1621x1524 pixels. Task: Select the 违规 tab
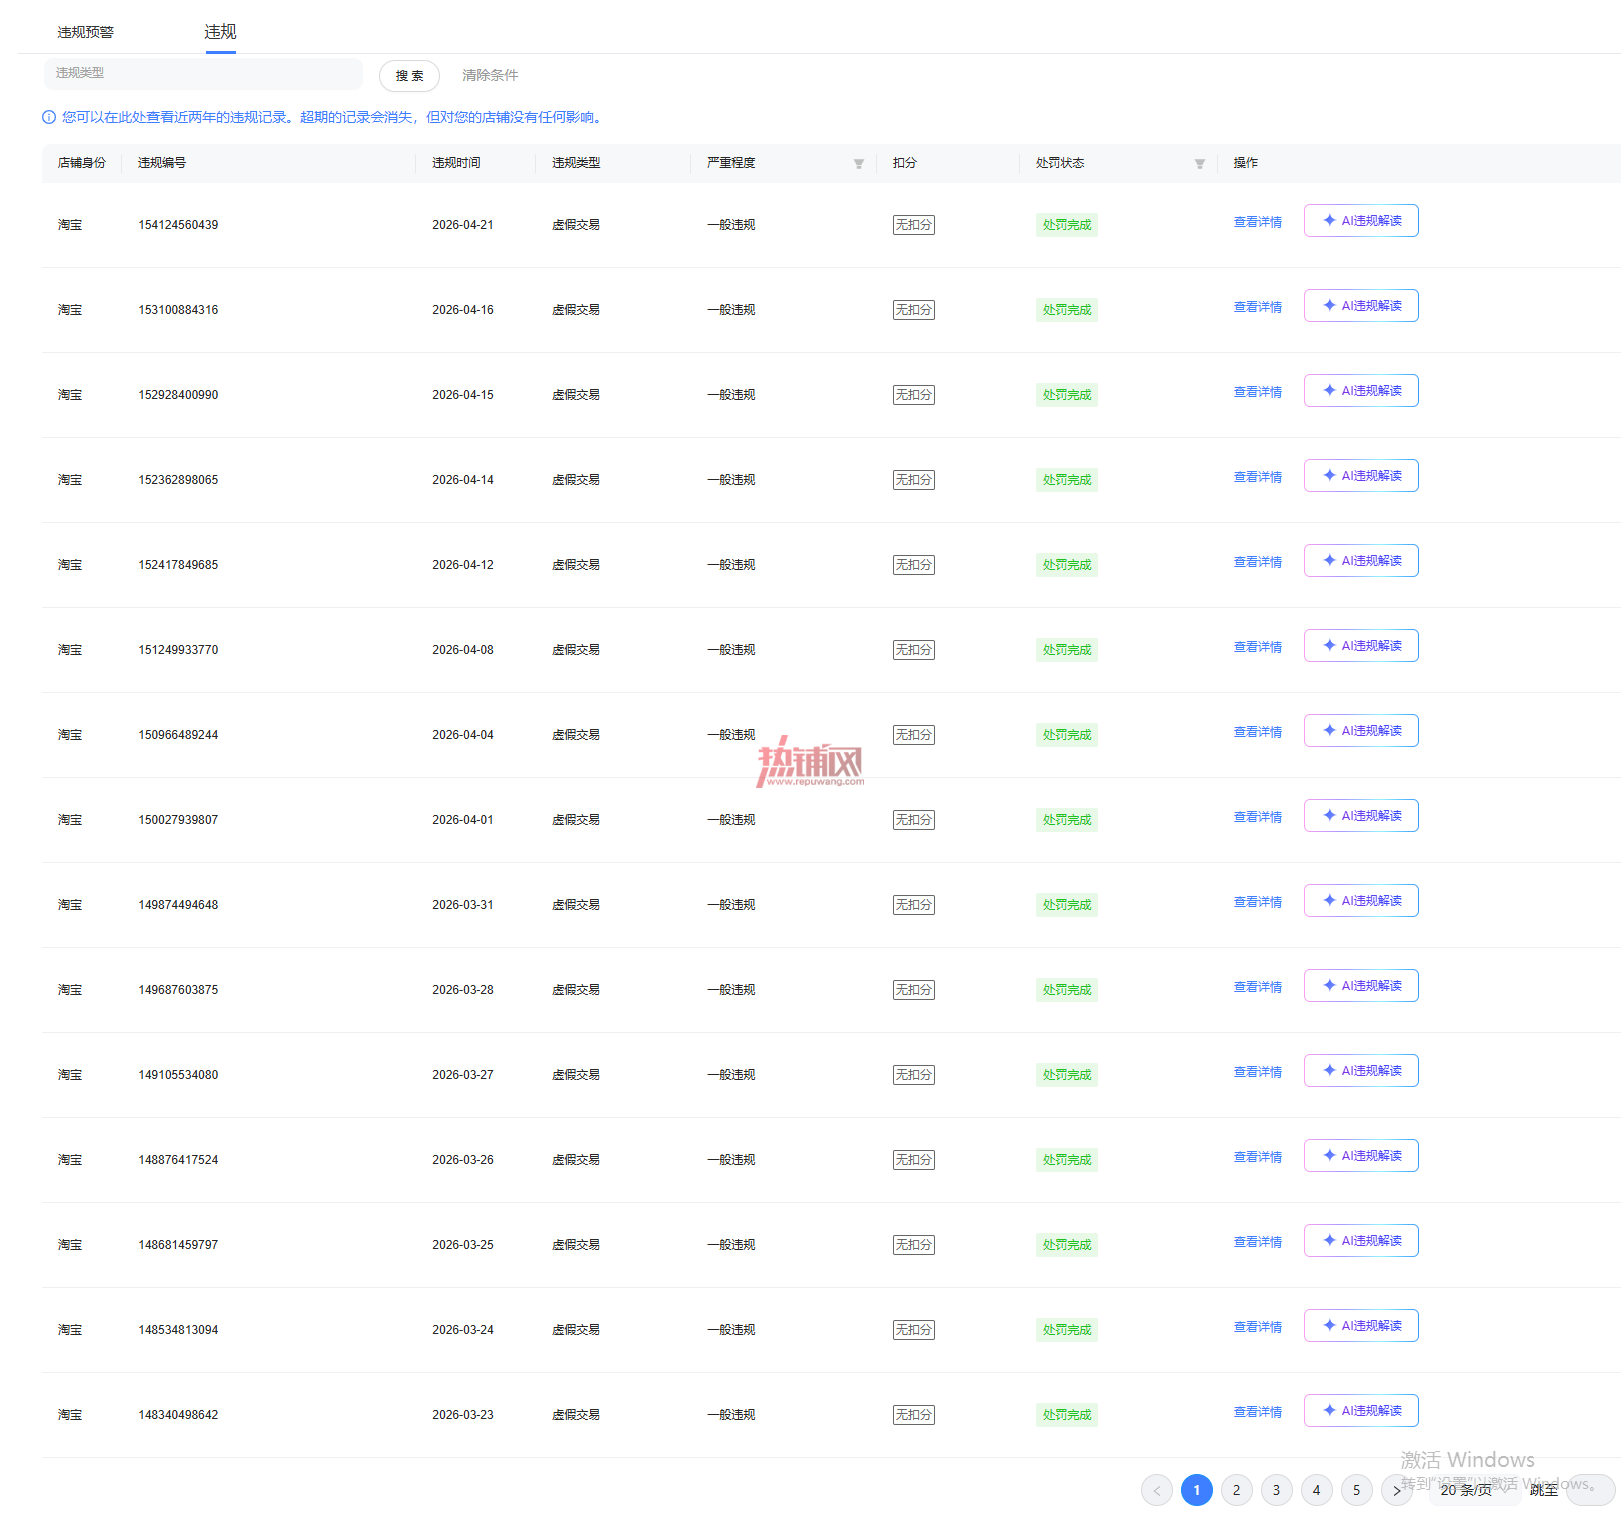tap(220, 32)
